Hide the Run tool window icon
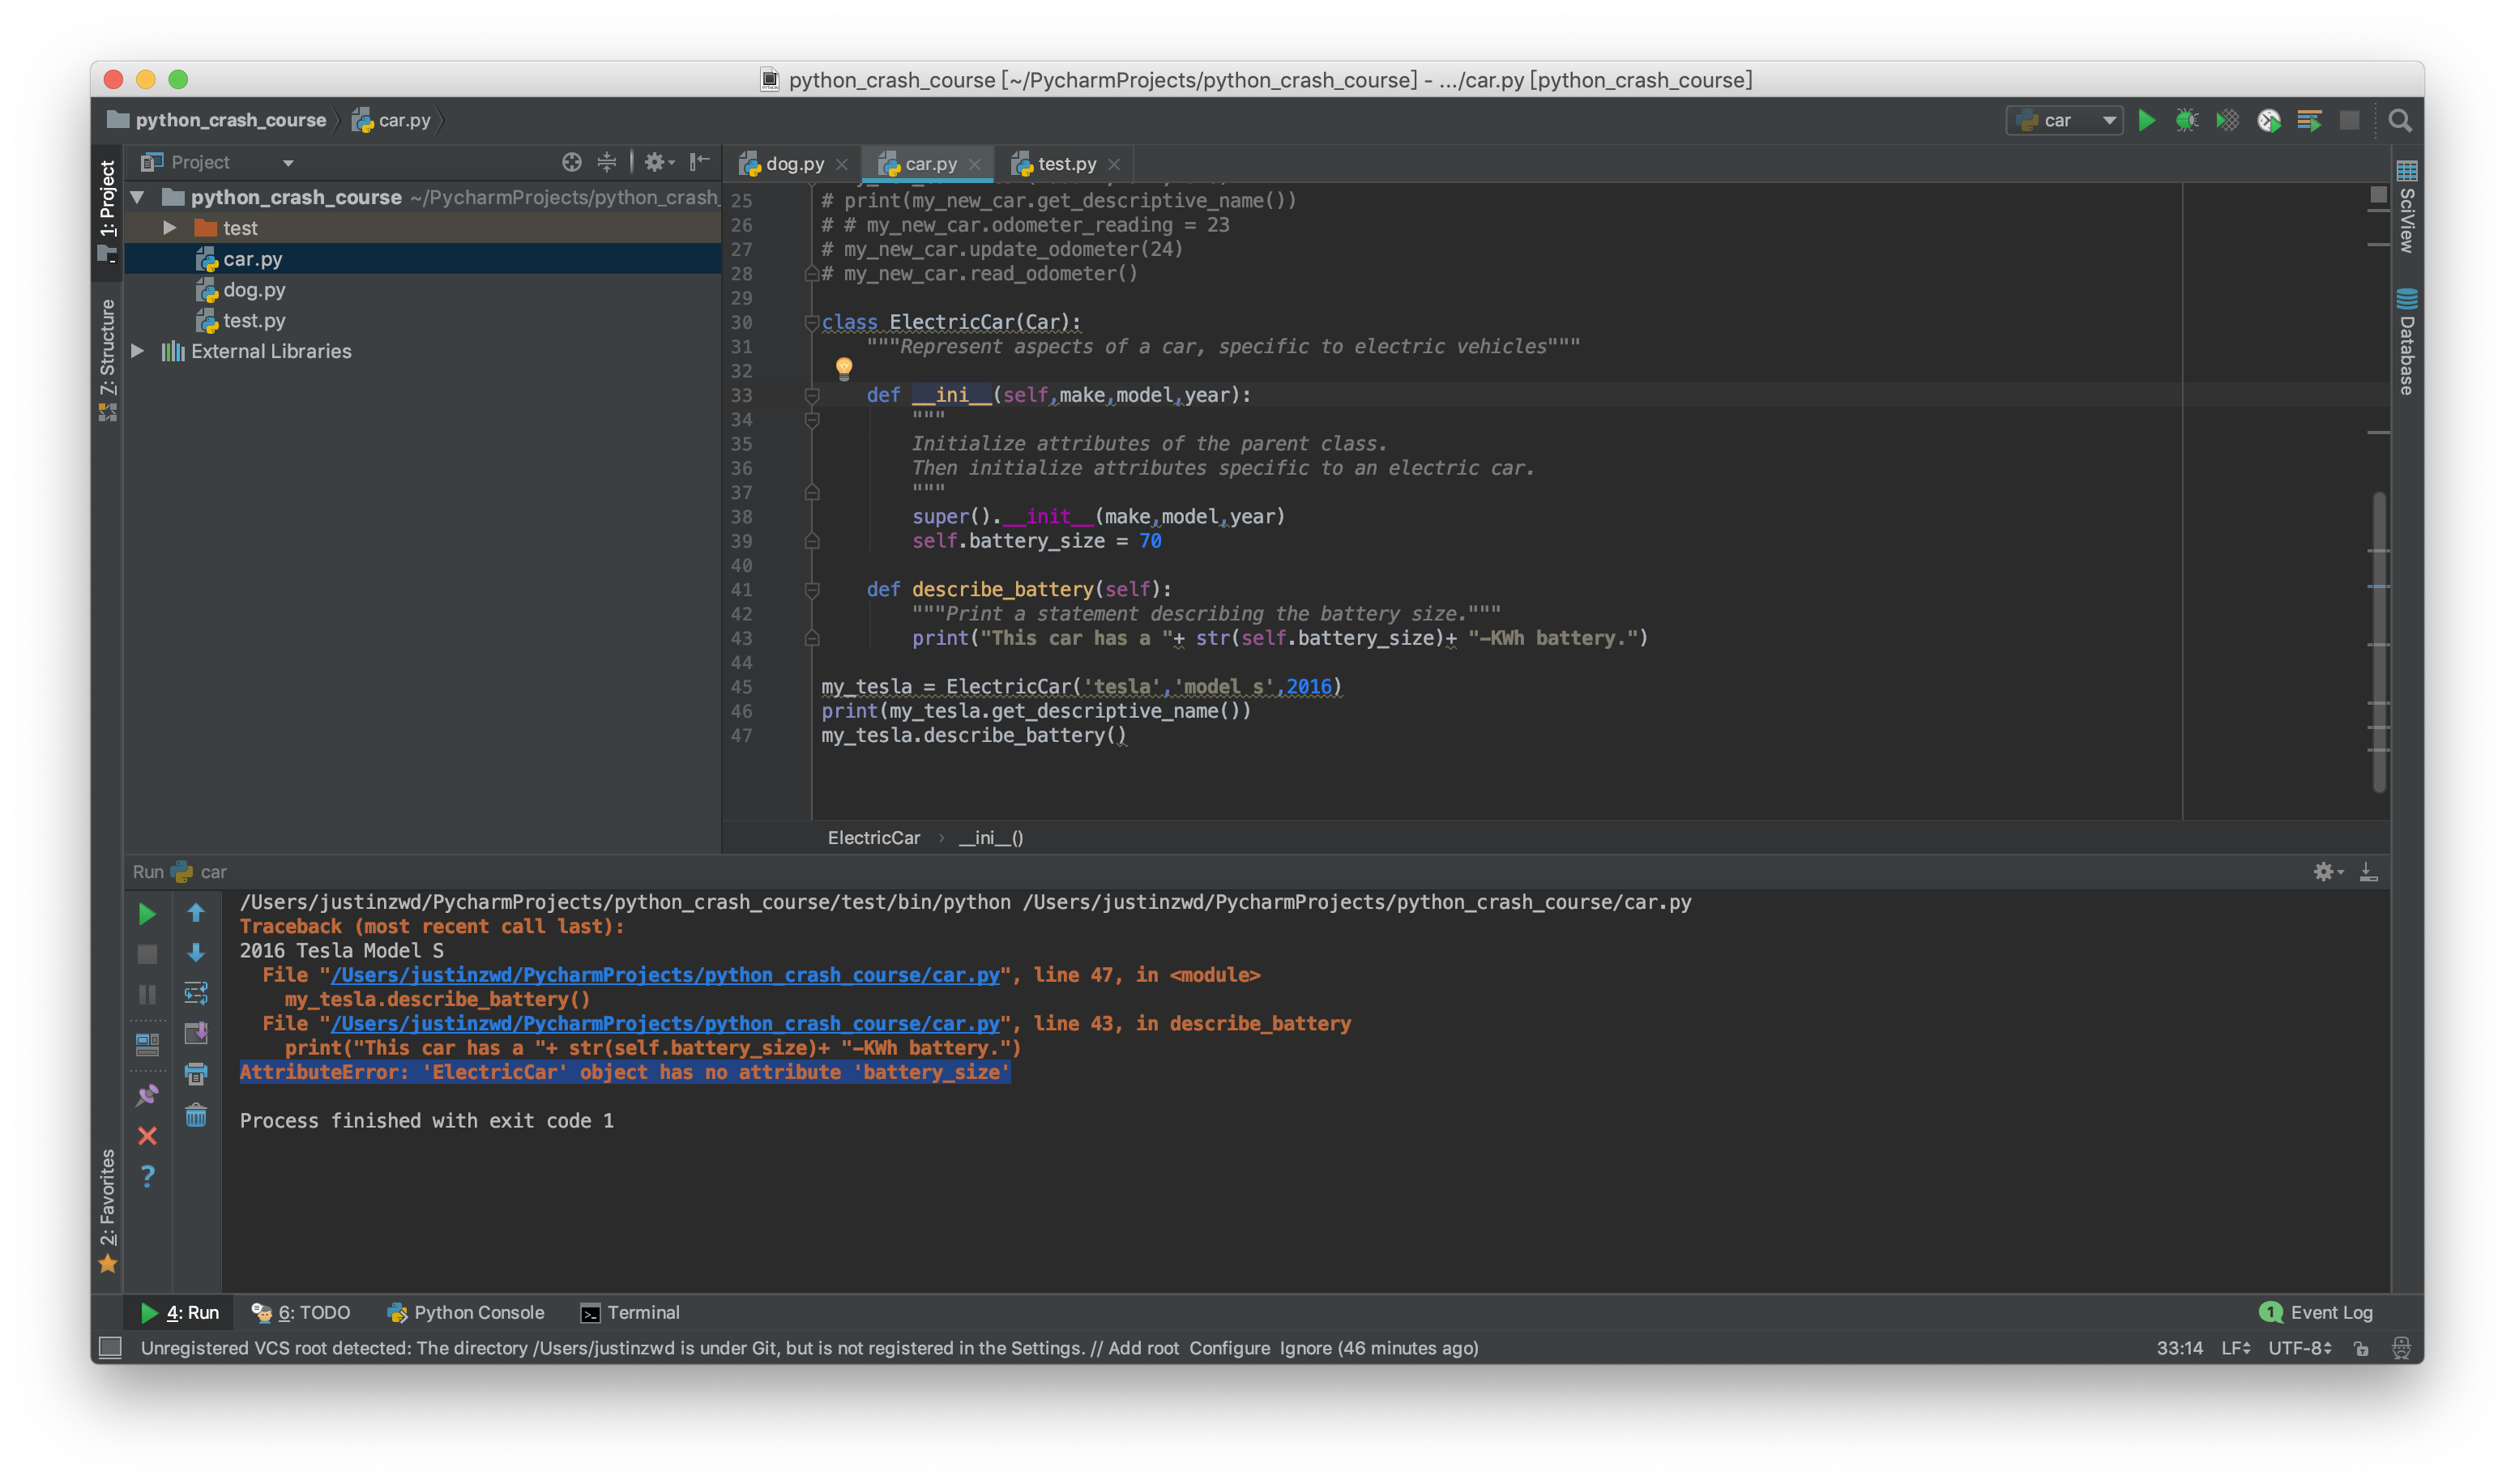Viewport: 2515px width, 1484px height. [2368, 872]
